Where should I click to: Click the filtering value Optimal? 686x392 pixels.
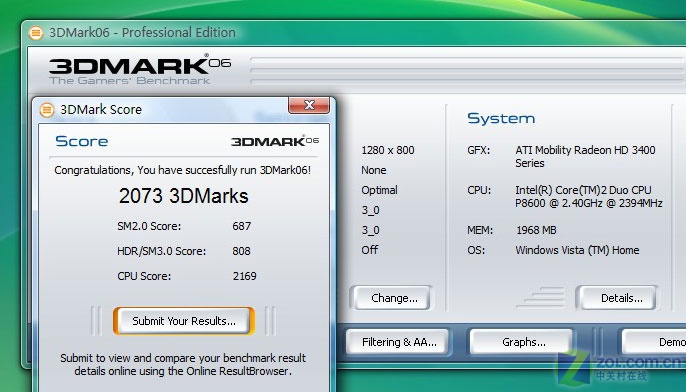(x=379, y=190)
